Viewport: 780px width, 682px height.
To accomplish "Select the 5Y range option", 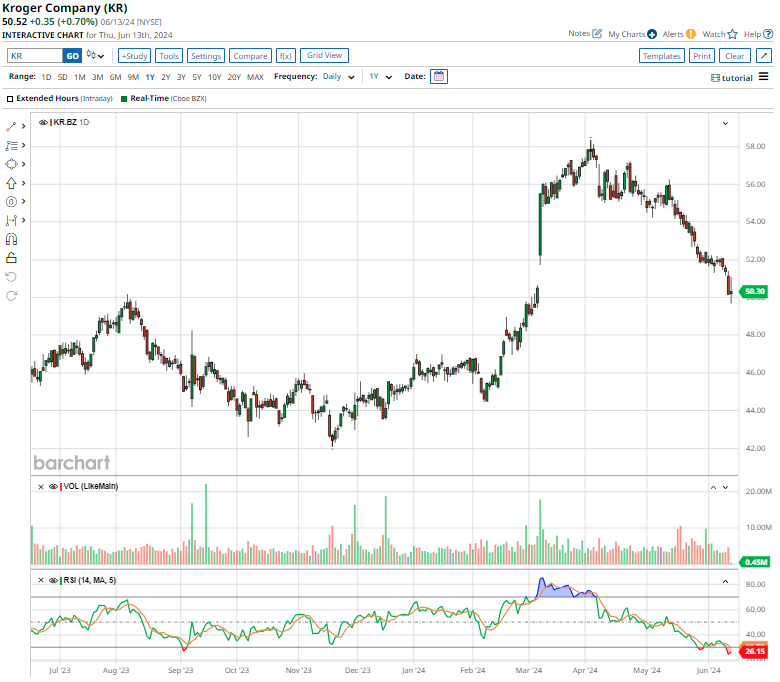I will [197, 77].
